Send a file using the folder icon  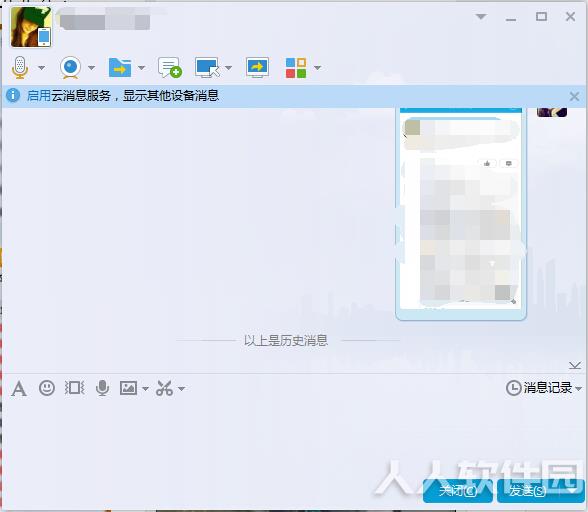[x=120, y=68]
